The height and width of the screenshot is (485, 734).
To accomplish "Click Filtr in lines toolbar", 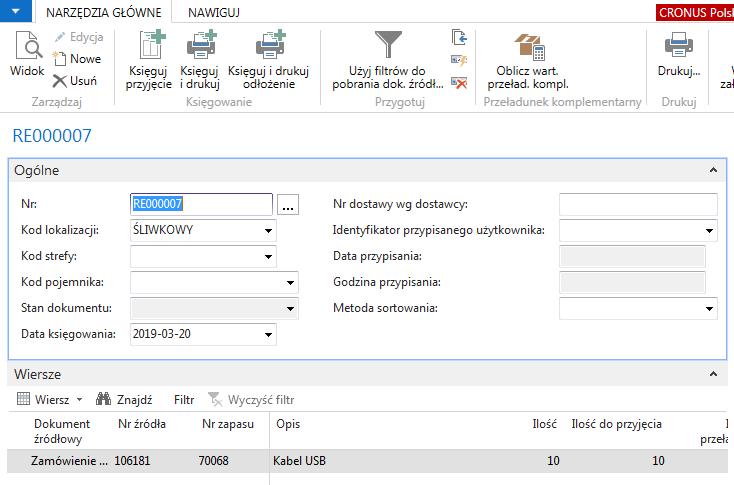I will tap(184, 400).
